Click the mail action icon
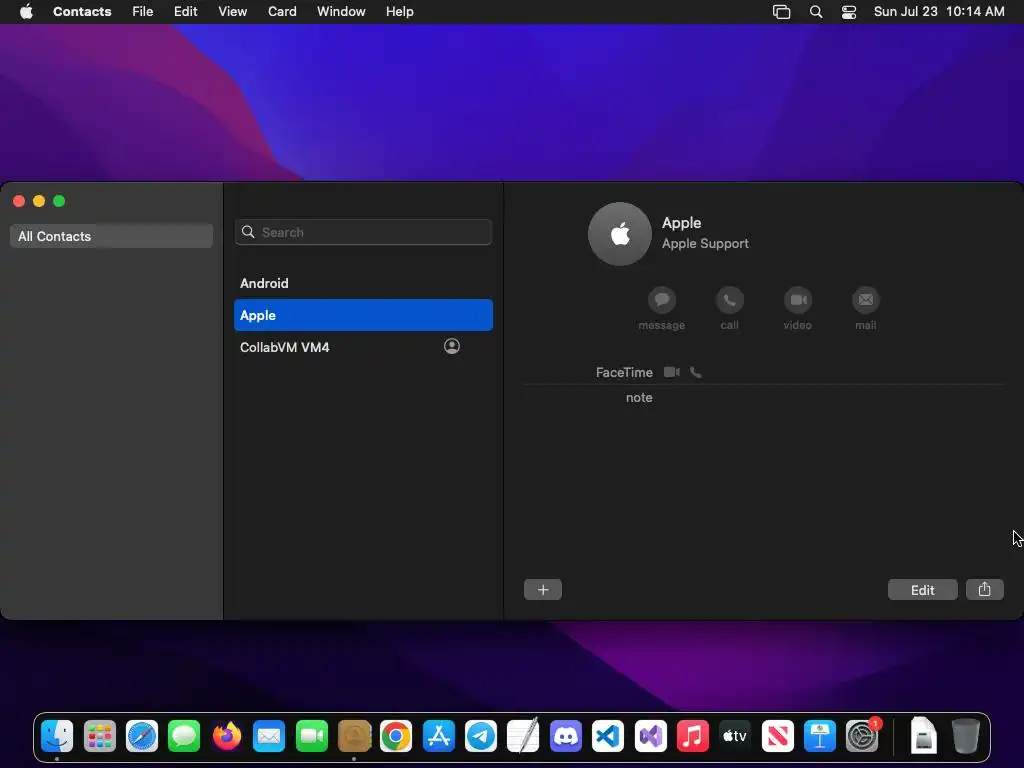1024x768 pixels. [865, 300]
